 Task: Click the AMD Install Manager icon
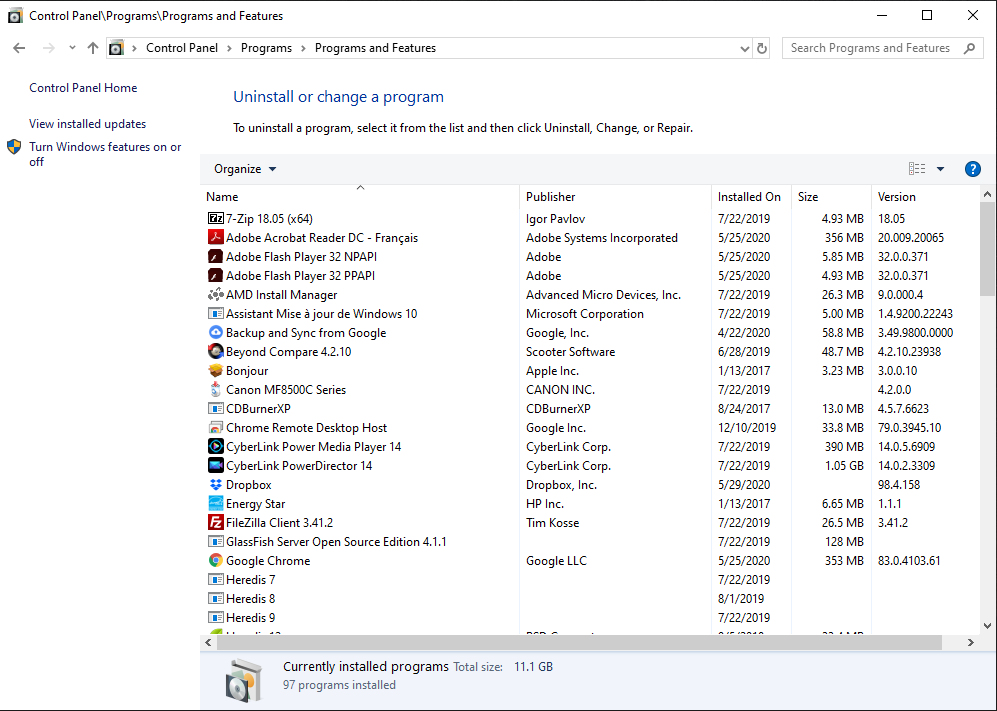tap(216, 295)
